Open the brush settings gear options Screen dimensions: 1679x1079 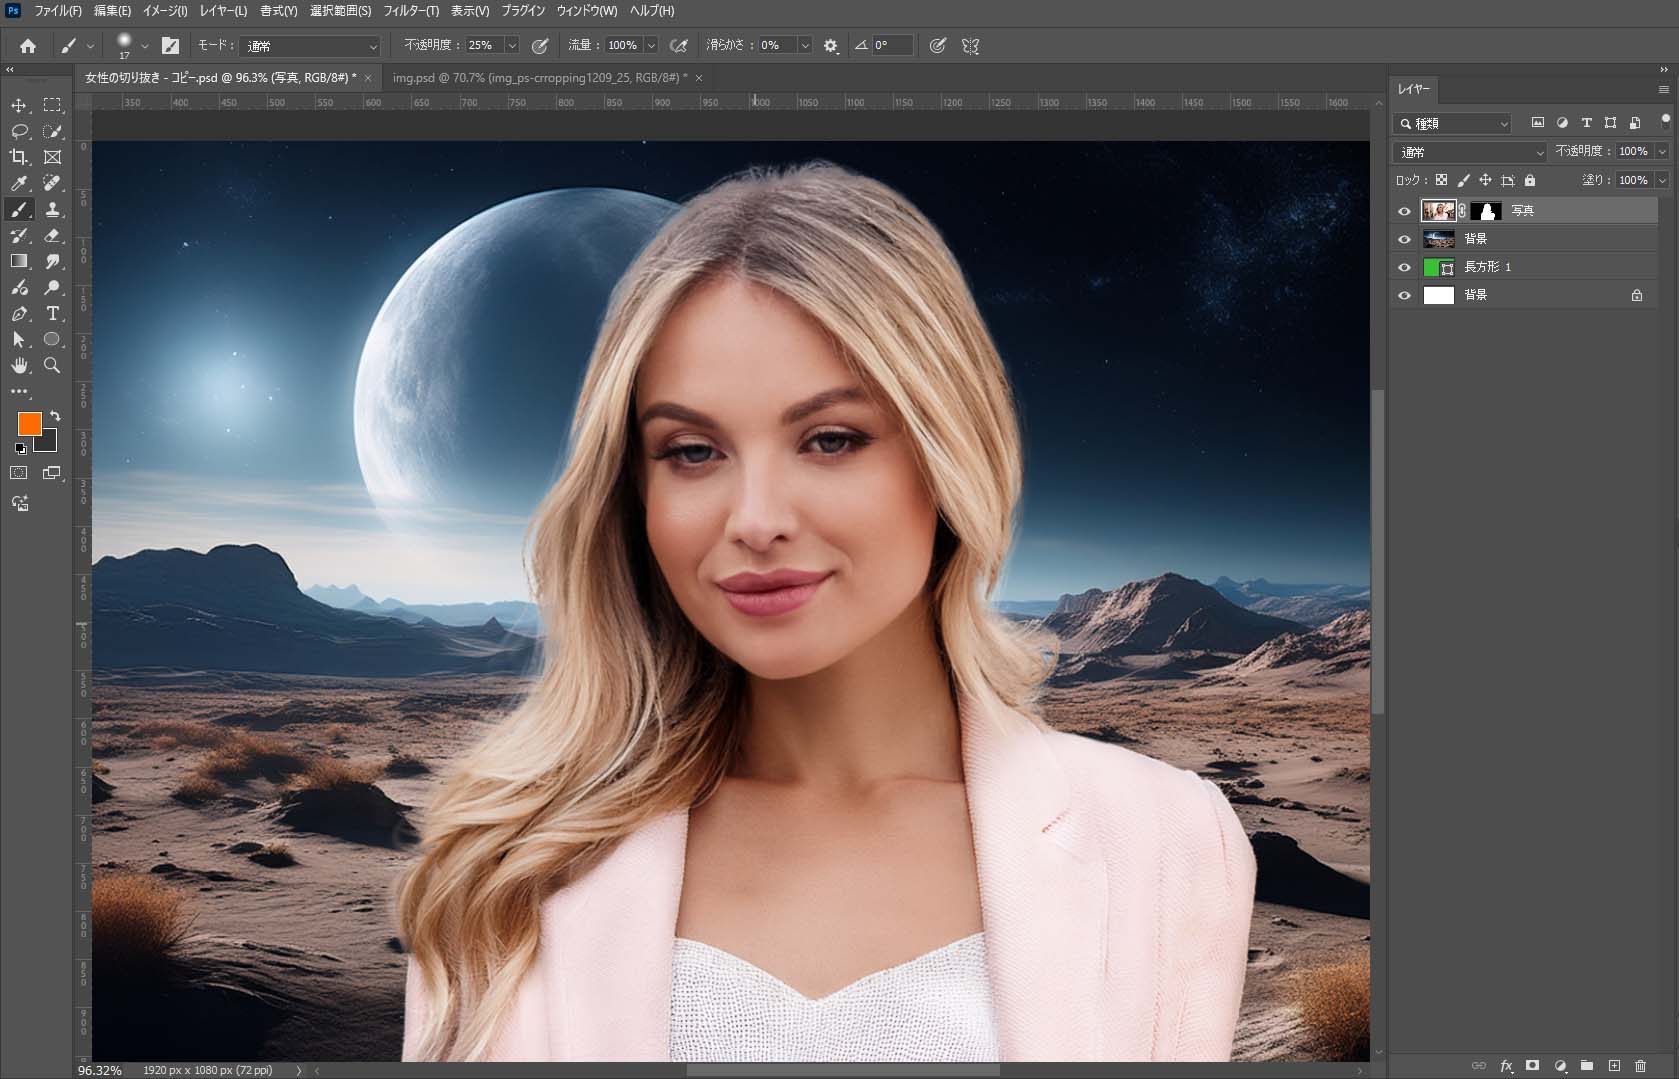830,46
